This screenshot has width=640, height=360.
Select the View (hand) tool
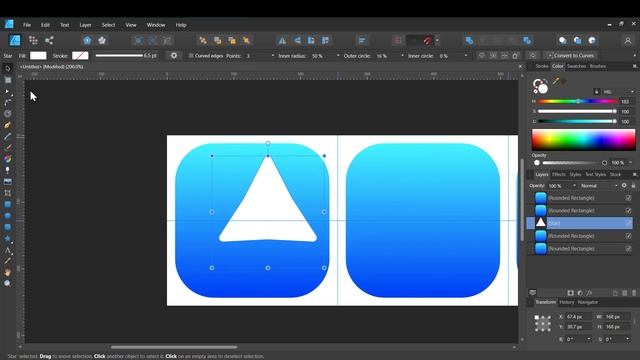tap(7, 272)
